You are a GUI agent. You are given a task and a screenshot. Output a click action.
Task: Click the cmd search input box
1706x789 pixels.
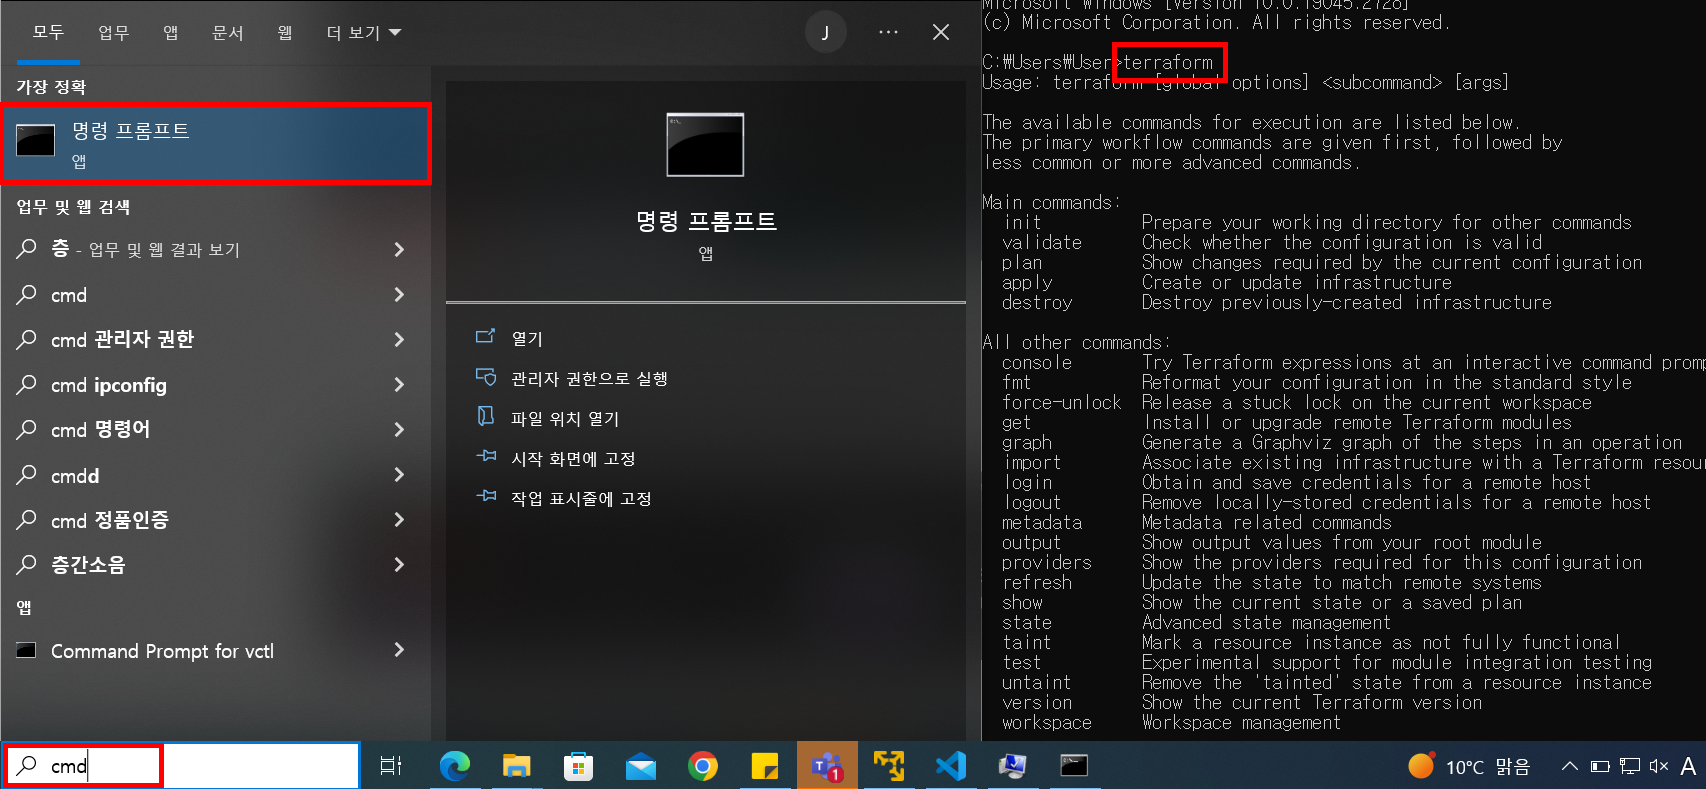180,766
